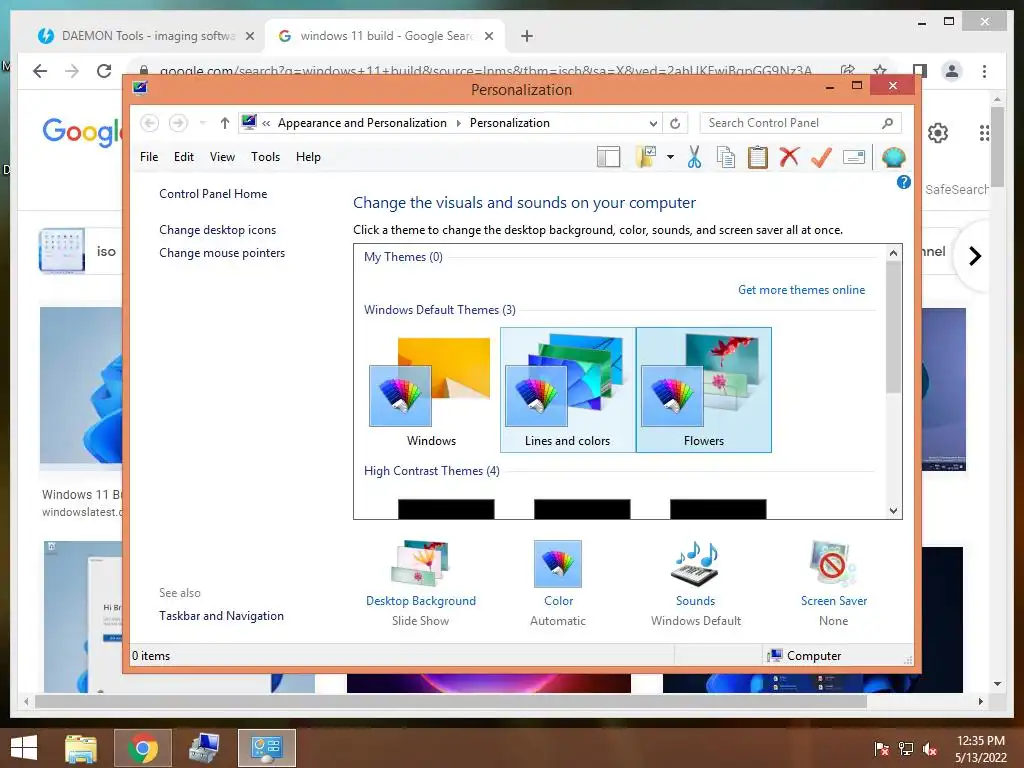Open Google settings gear icon
The image size is (1024, 768).
point(938,133)
